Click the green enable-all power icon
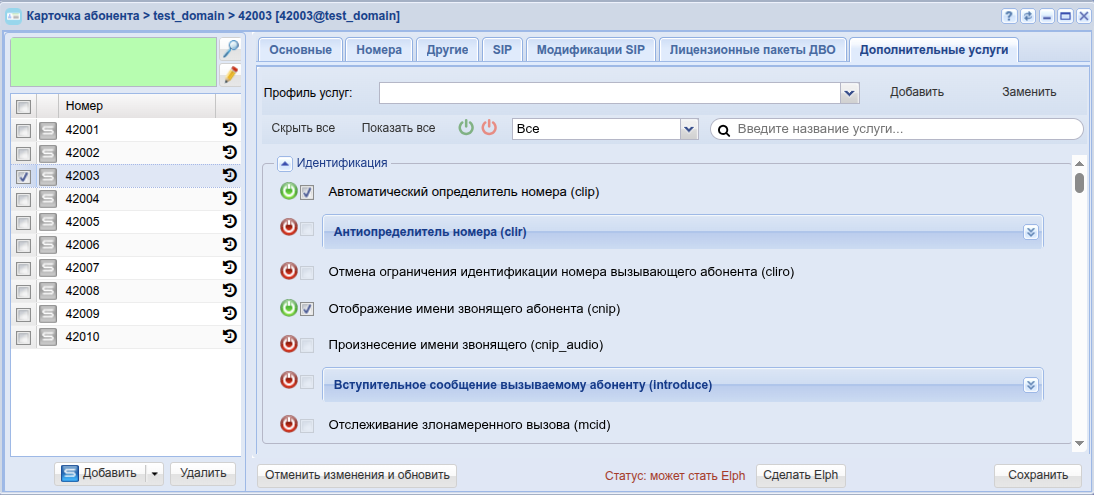Image resolution: width=1094 pixels, height=495 pixels. 466,128
